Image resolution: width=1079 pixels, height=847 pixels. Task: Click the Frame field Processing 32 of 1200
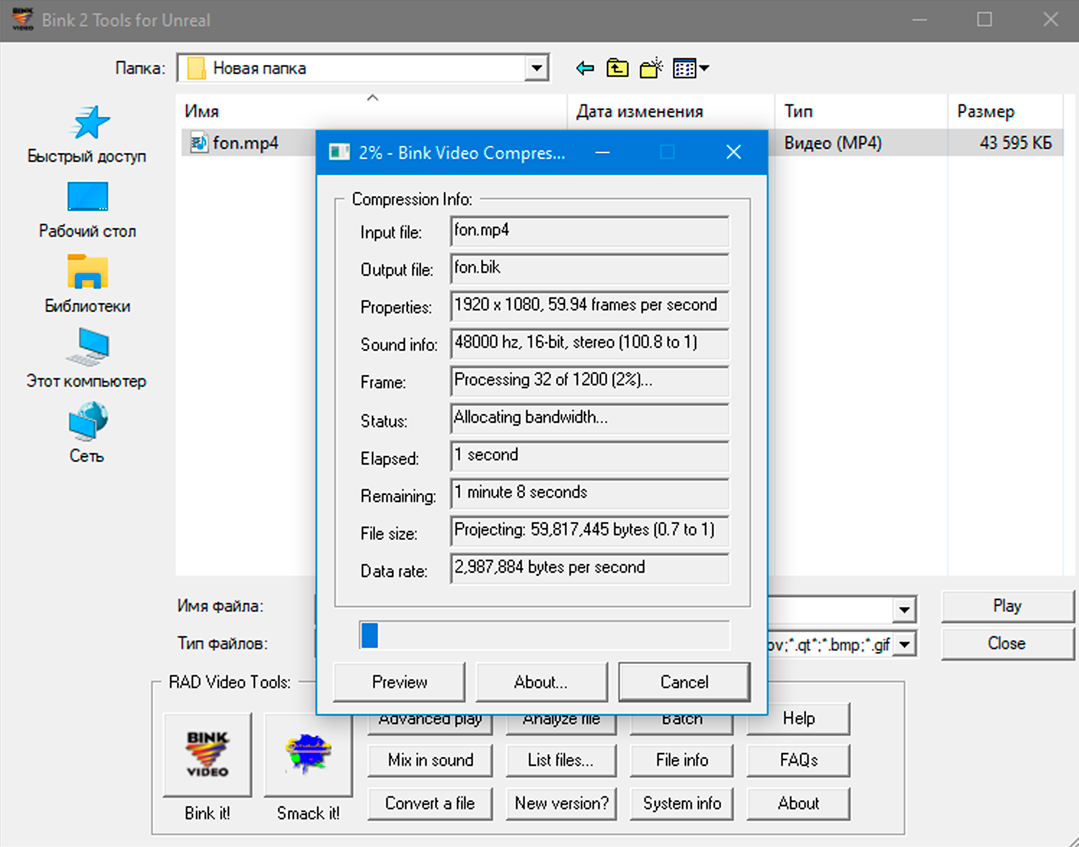coord(590,380)
